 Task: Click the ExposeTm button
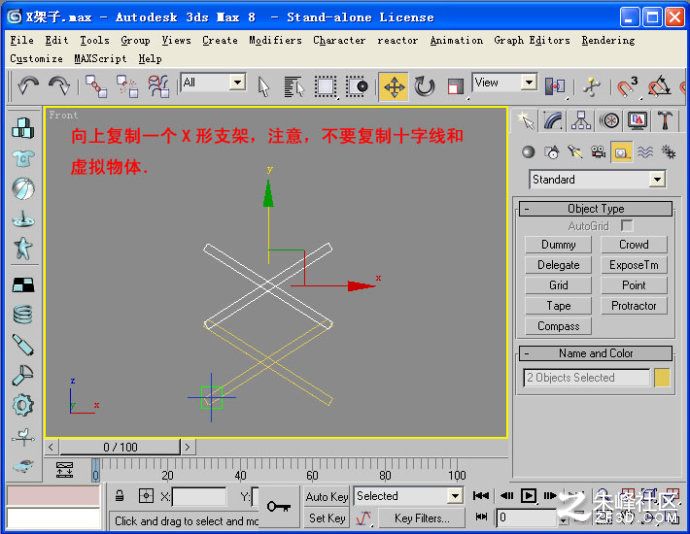pyautogui.click(x=634, y=265)
